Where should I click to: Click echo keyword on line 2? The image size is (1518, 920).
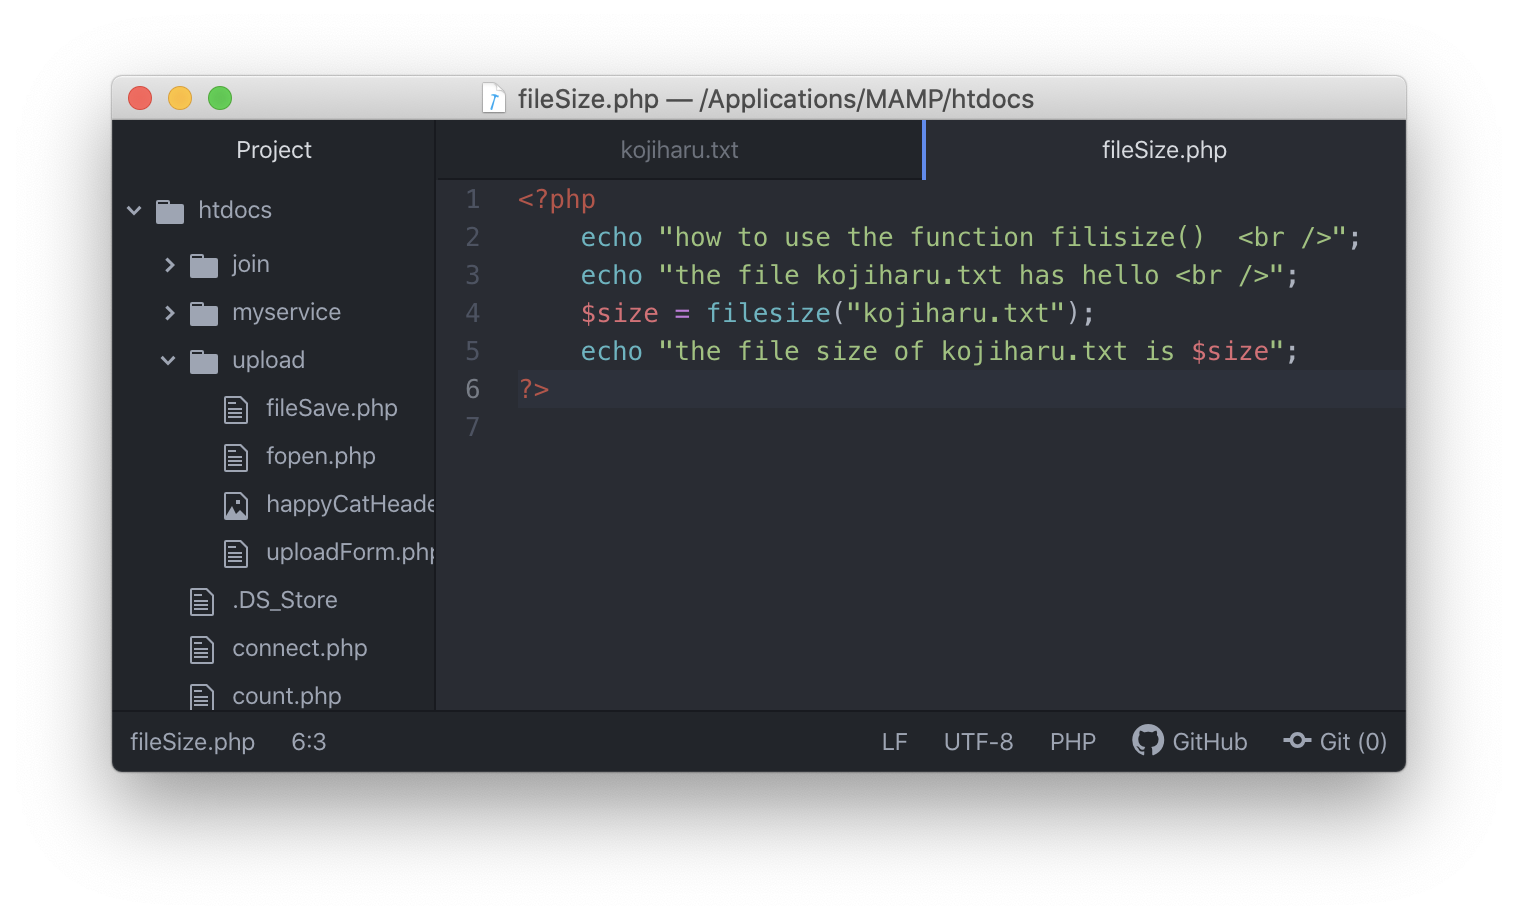[612, 237]
